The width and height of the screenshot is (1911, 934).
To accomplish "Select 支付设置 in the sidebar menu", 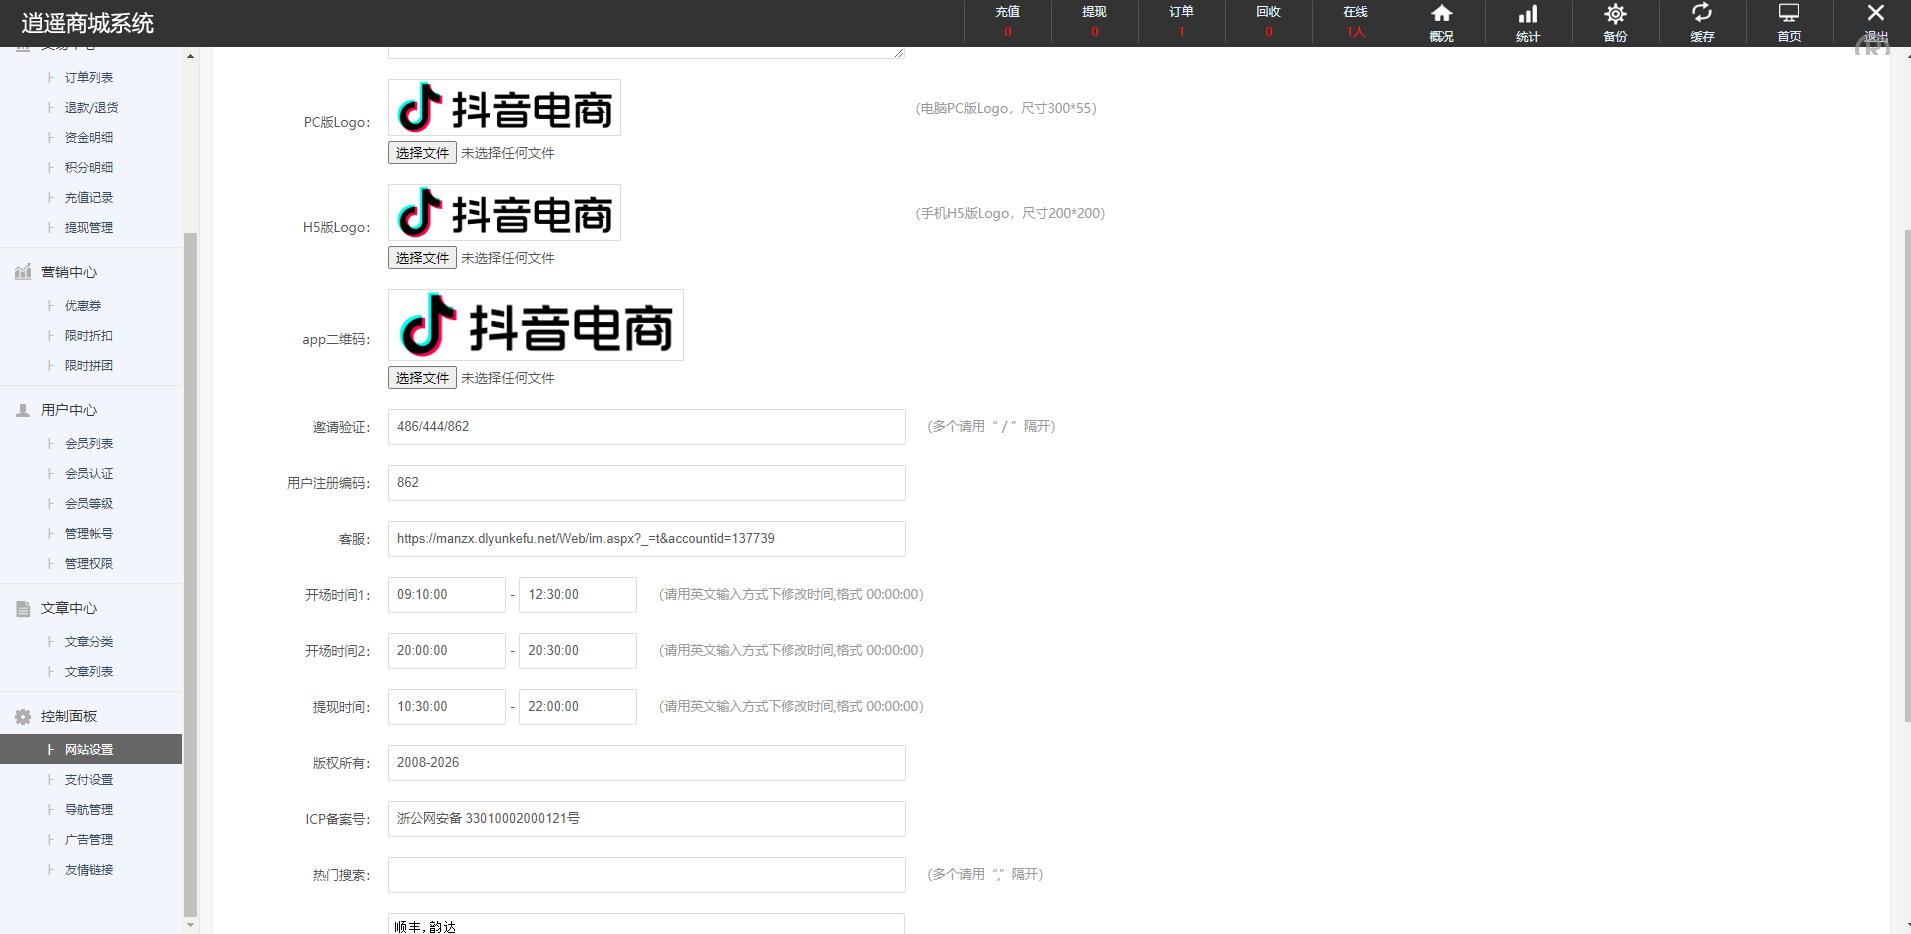I will [x=88, y=779].
